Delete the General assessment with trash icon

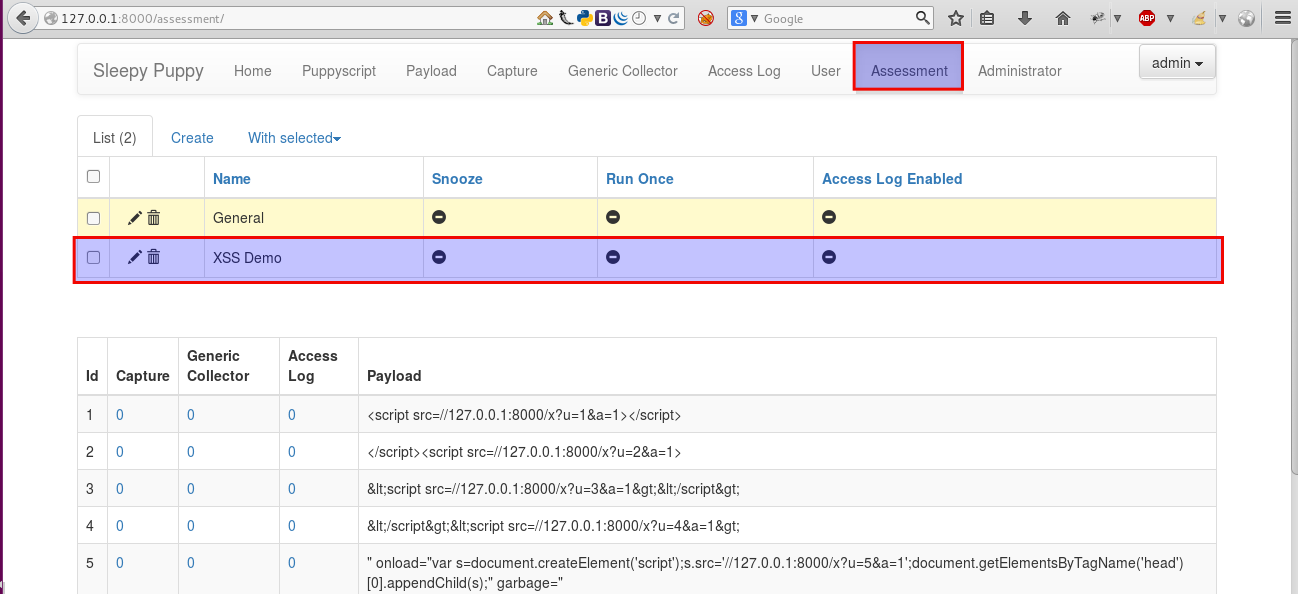tap(154, 218)
